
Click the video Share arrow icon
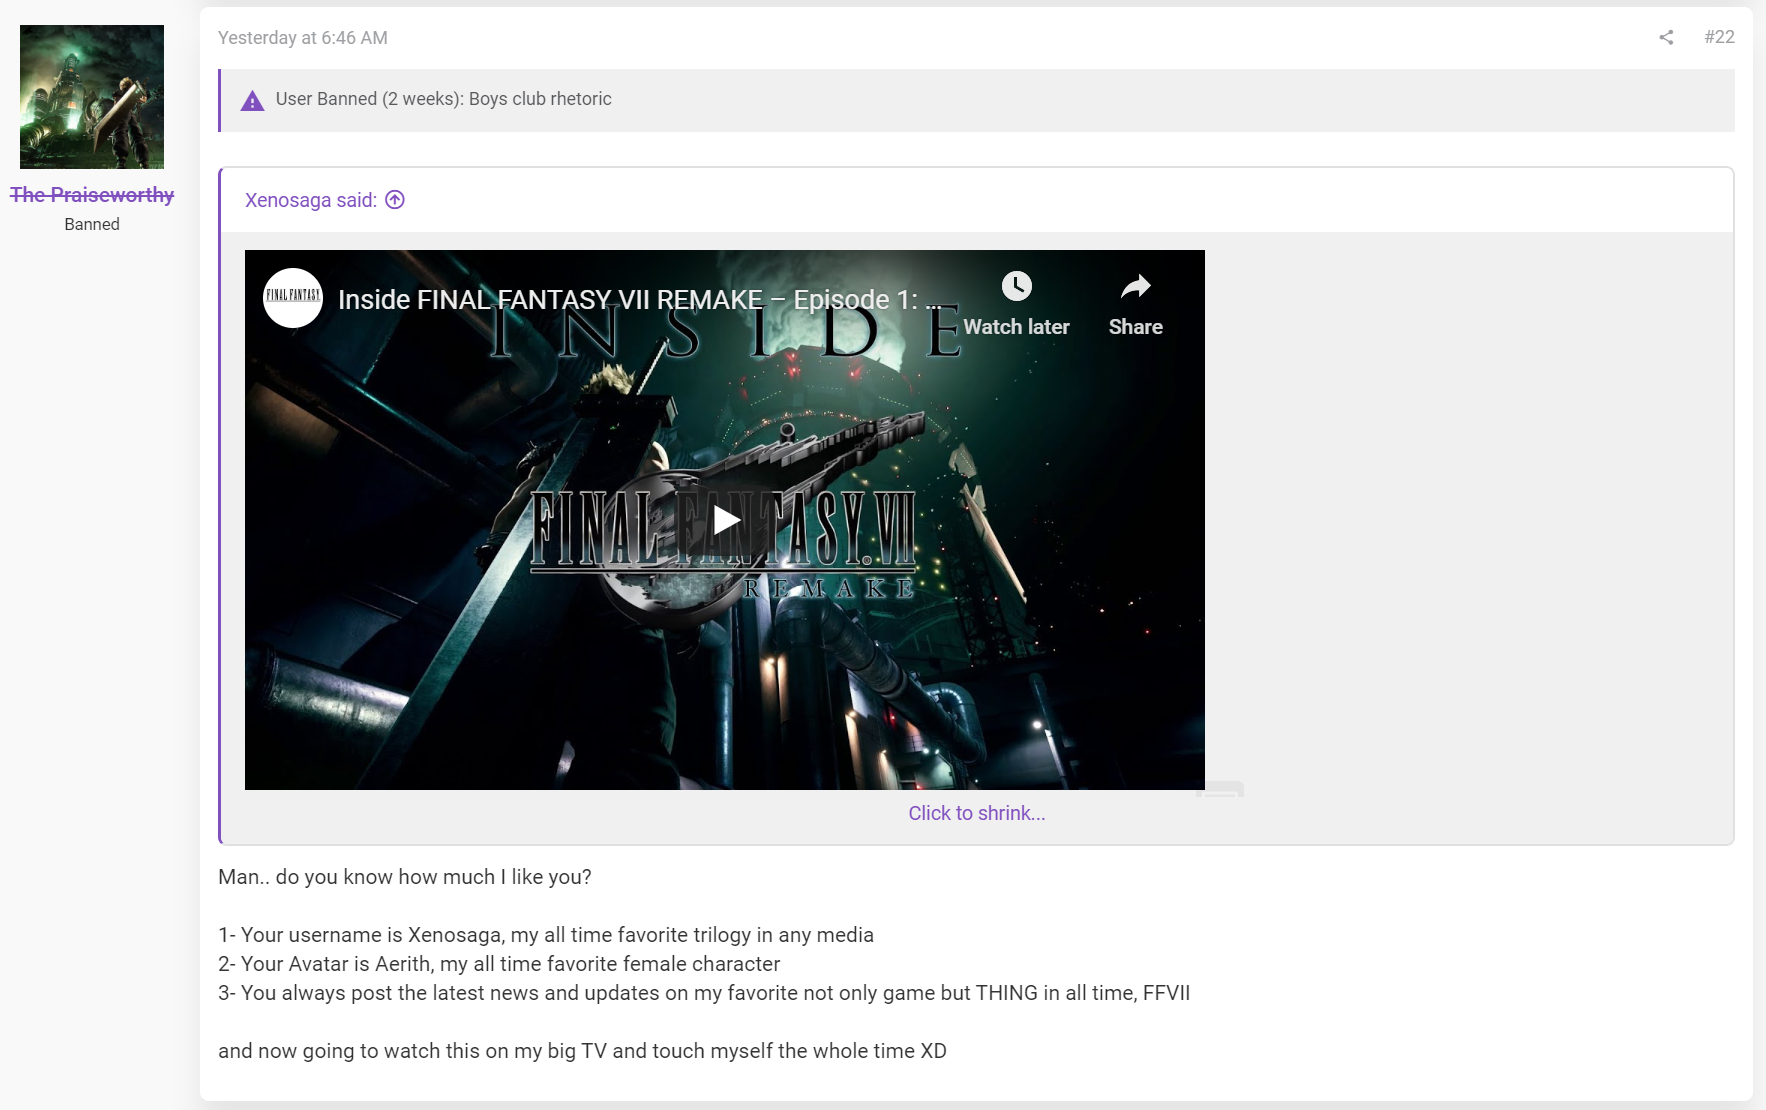(x=1136, y=286)
